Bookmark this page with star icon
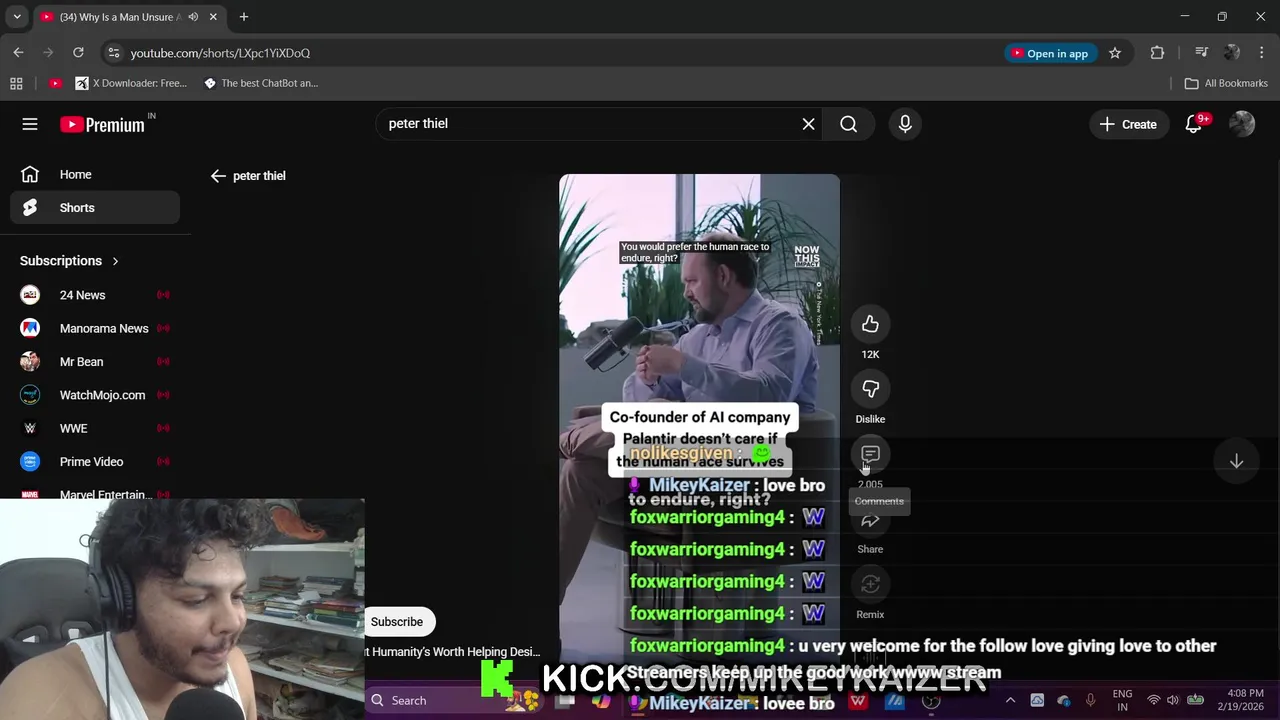 pos(1115,53)
